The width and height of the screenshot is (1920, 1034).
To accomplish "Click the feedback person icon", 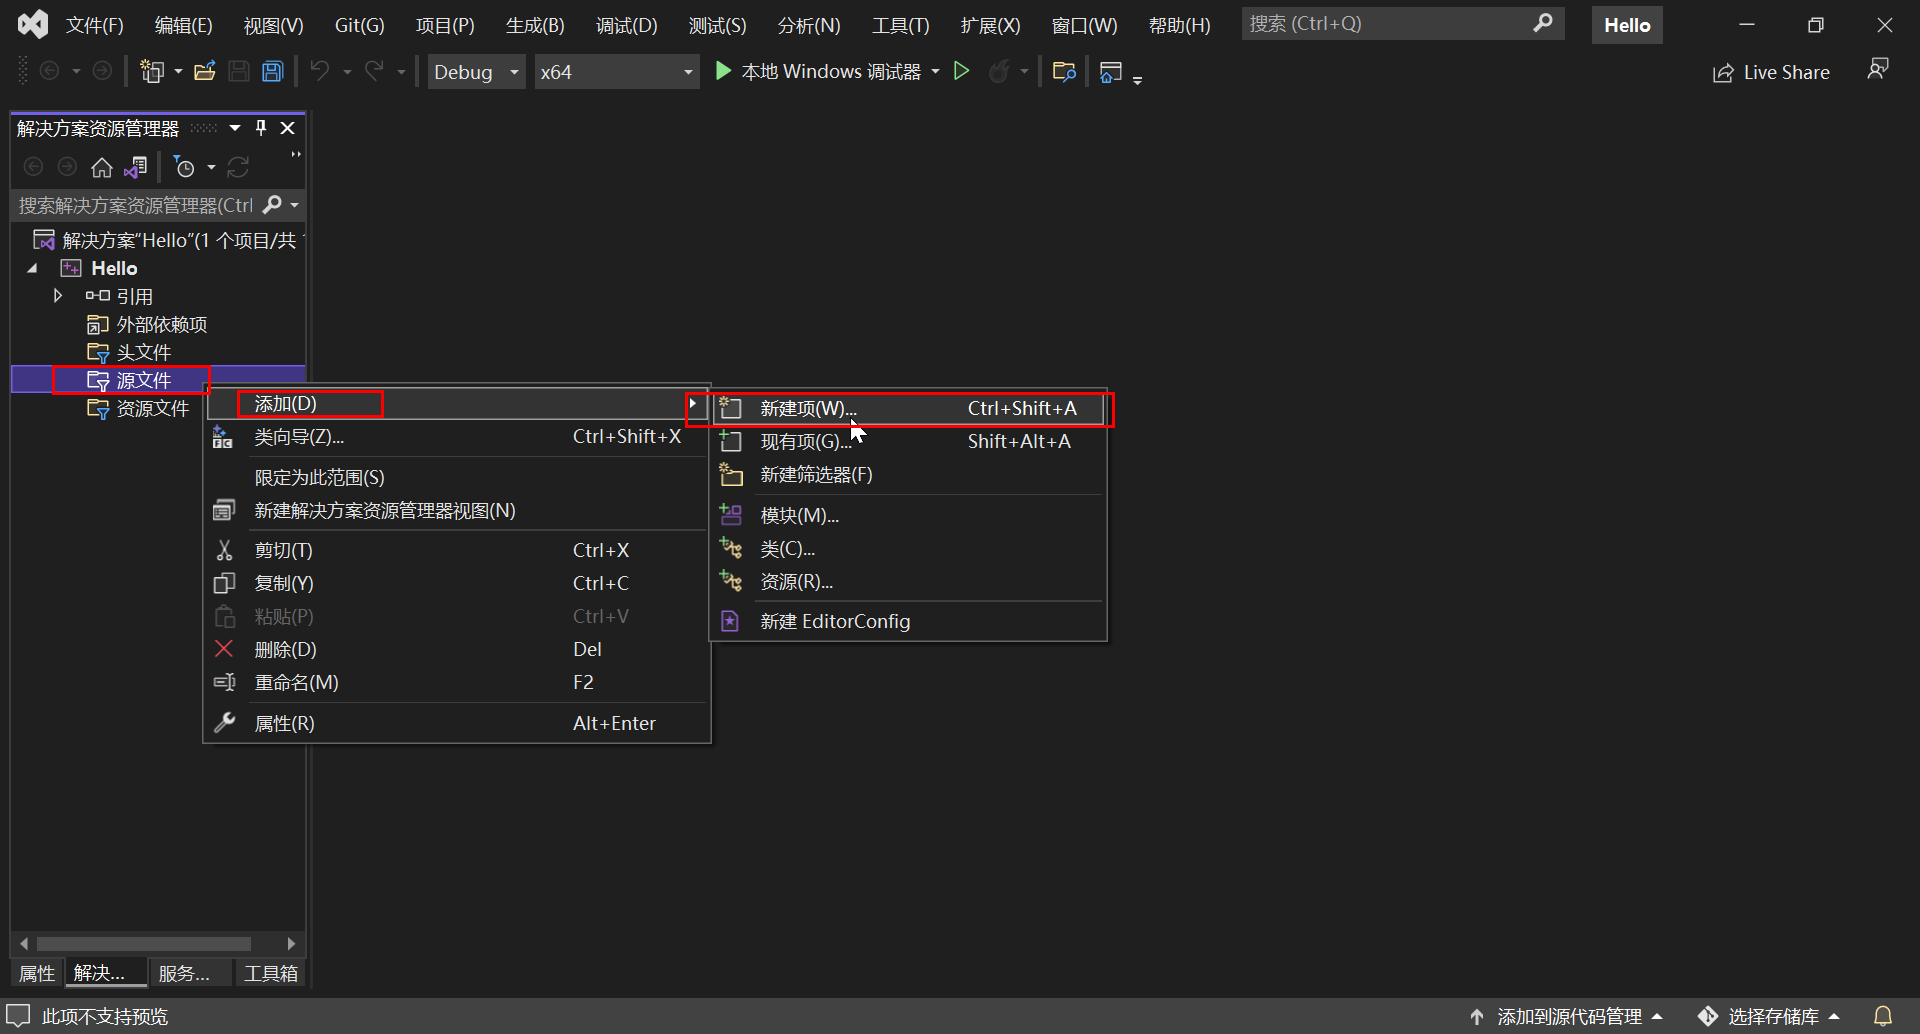I will [1878, 69].
